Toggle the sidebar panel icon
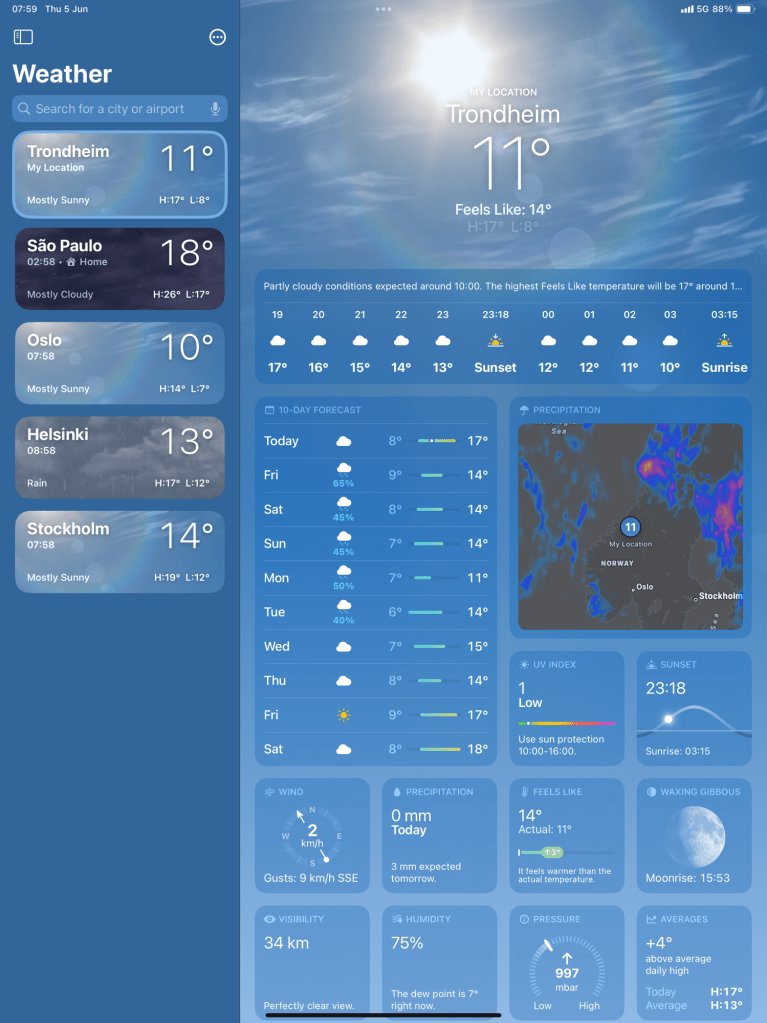 coord(23,37)
